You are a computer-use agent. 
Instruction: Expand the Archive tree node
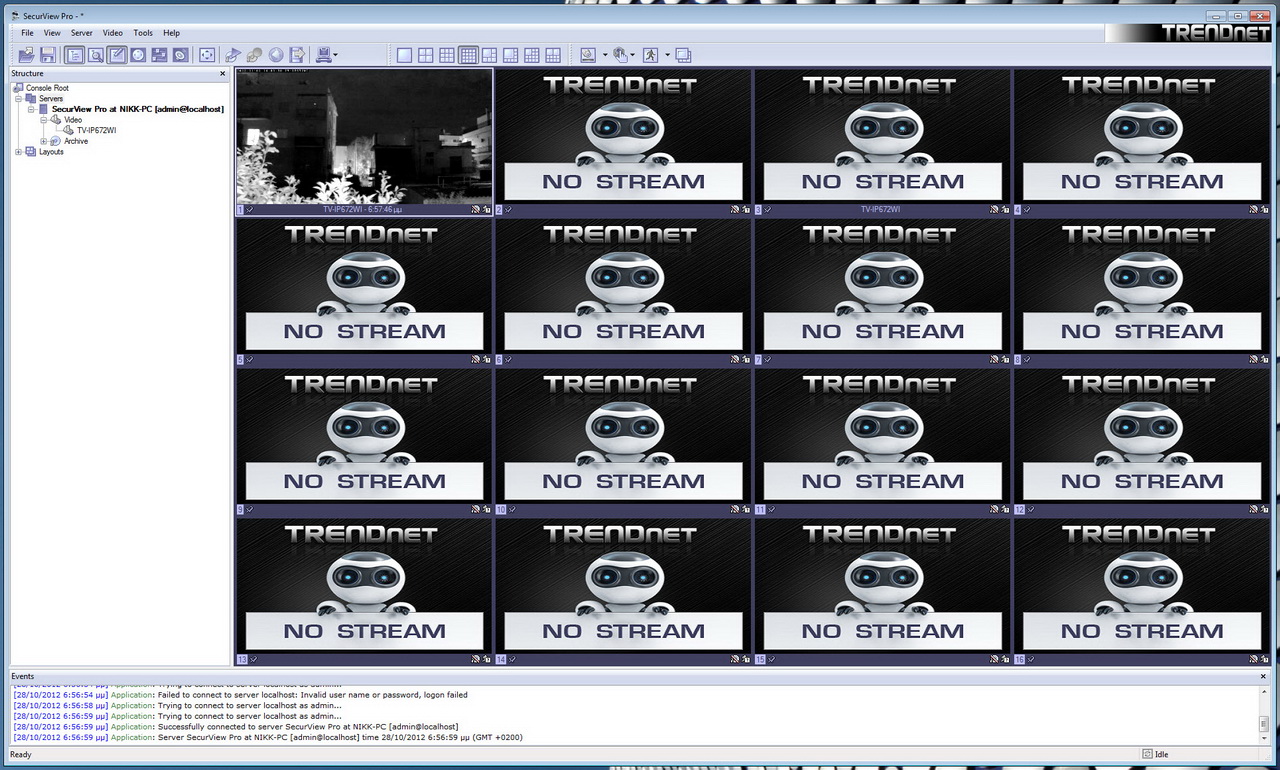point(43,141)
